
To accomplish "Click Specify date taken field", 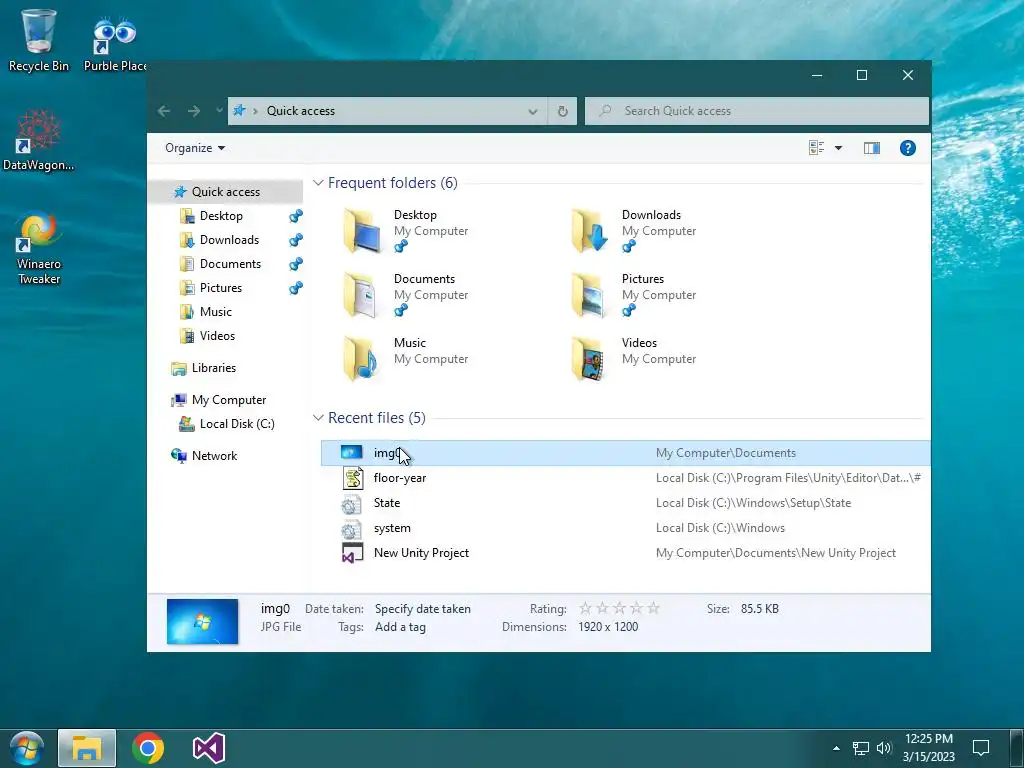I will coord(423,609).
